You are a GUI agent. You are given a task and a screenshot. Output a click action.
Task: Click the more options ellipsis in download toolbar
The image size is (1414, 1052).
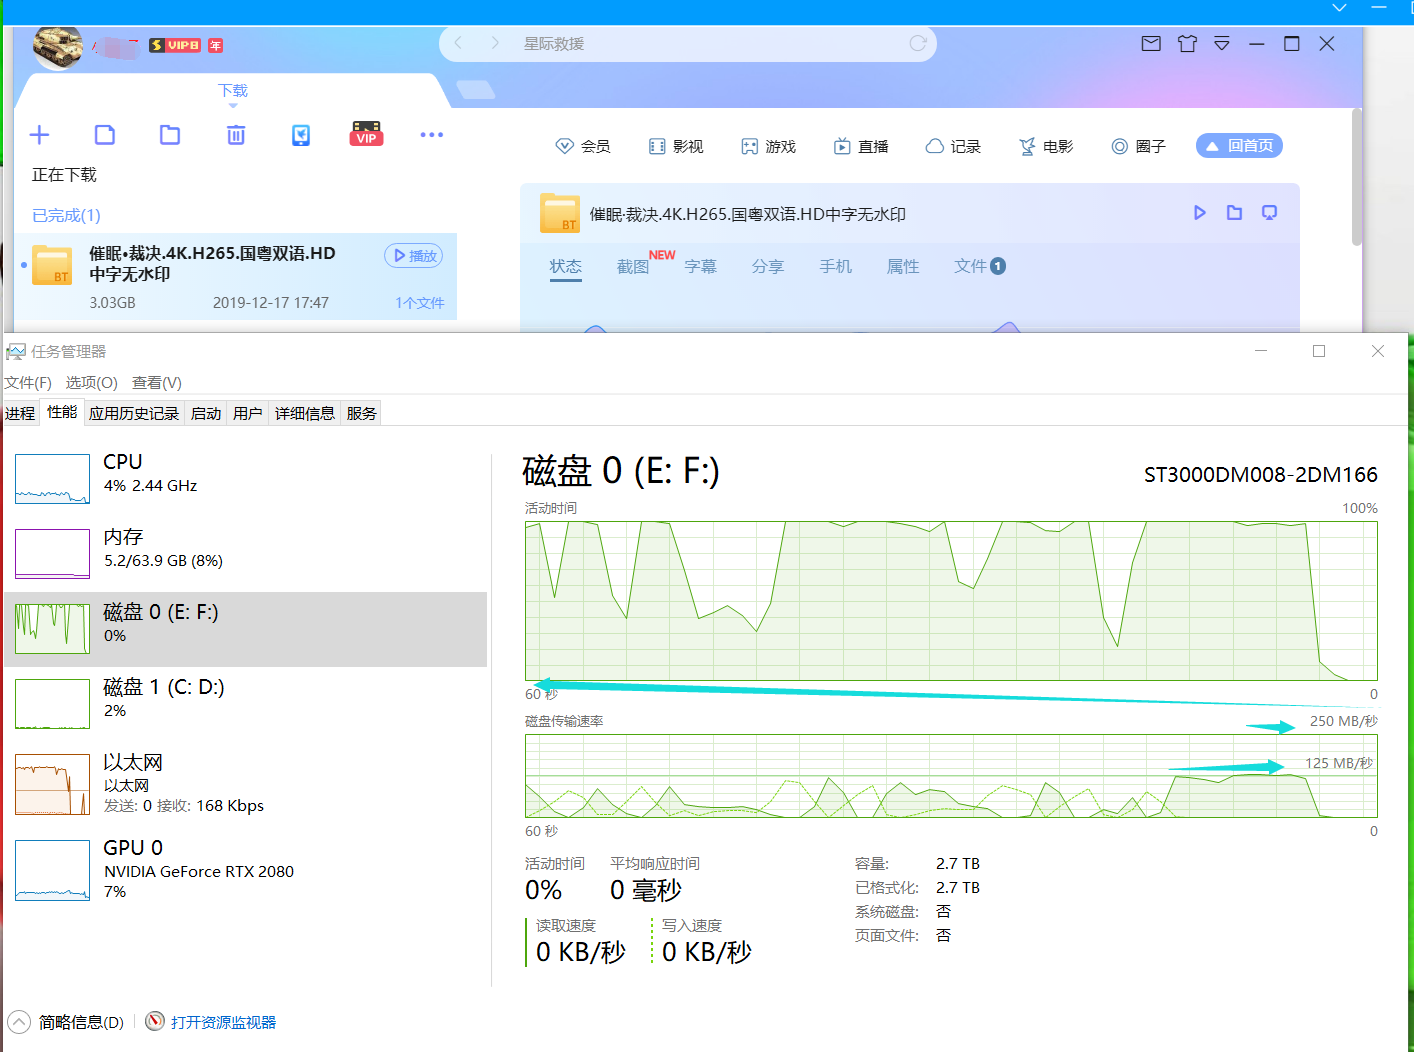coord(432,134)
